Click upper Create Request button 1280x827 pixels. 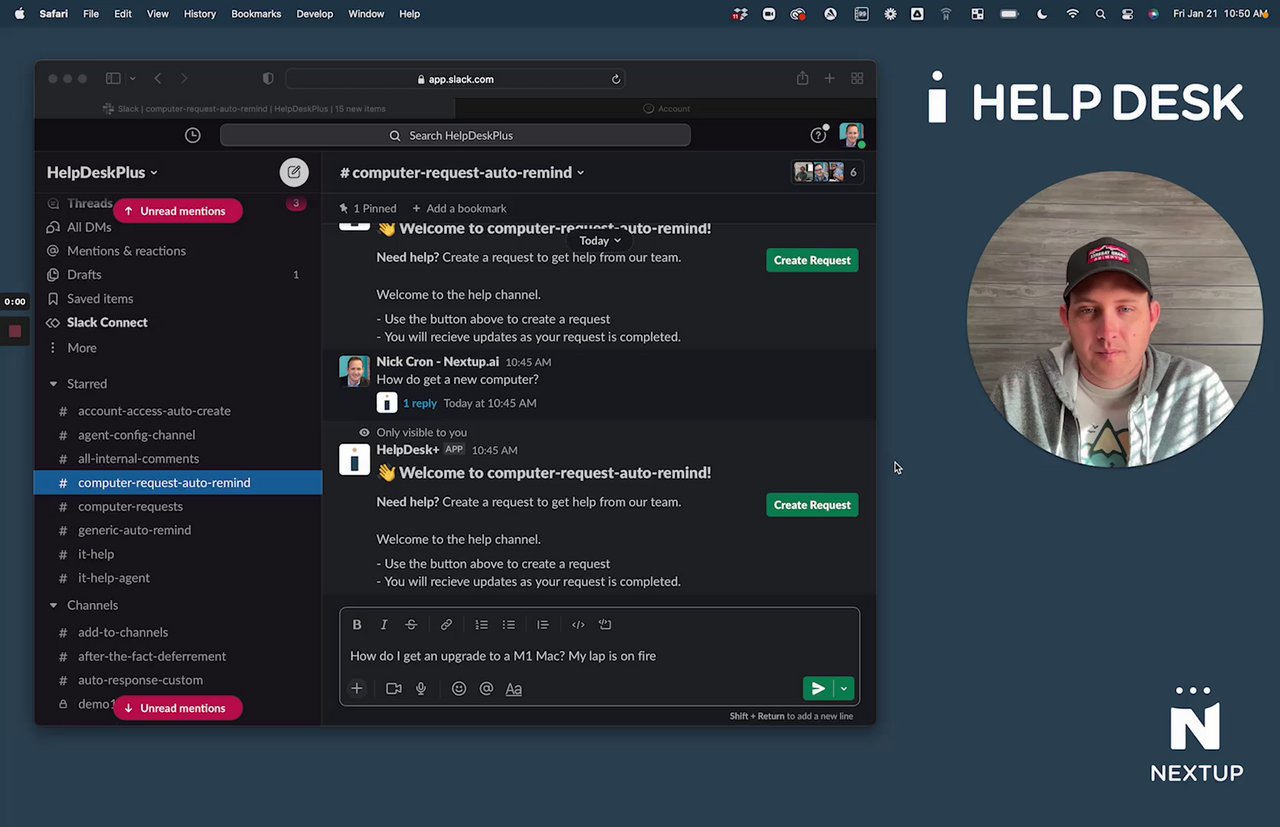click(x=812, y=260)
